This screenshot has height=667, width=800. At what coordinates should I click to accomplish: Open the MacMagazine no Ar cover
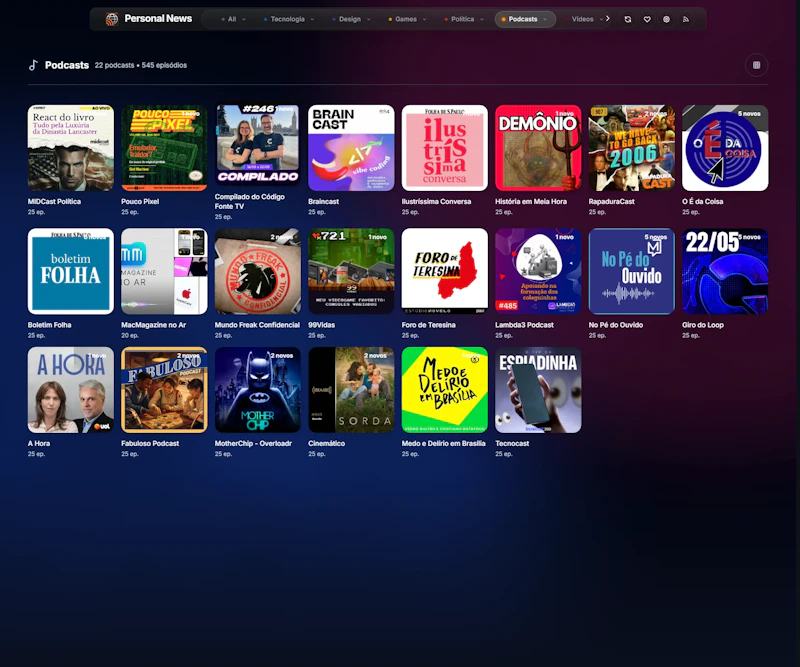pyautogui.click(x=164, y=271)
